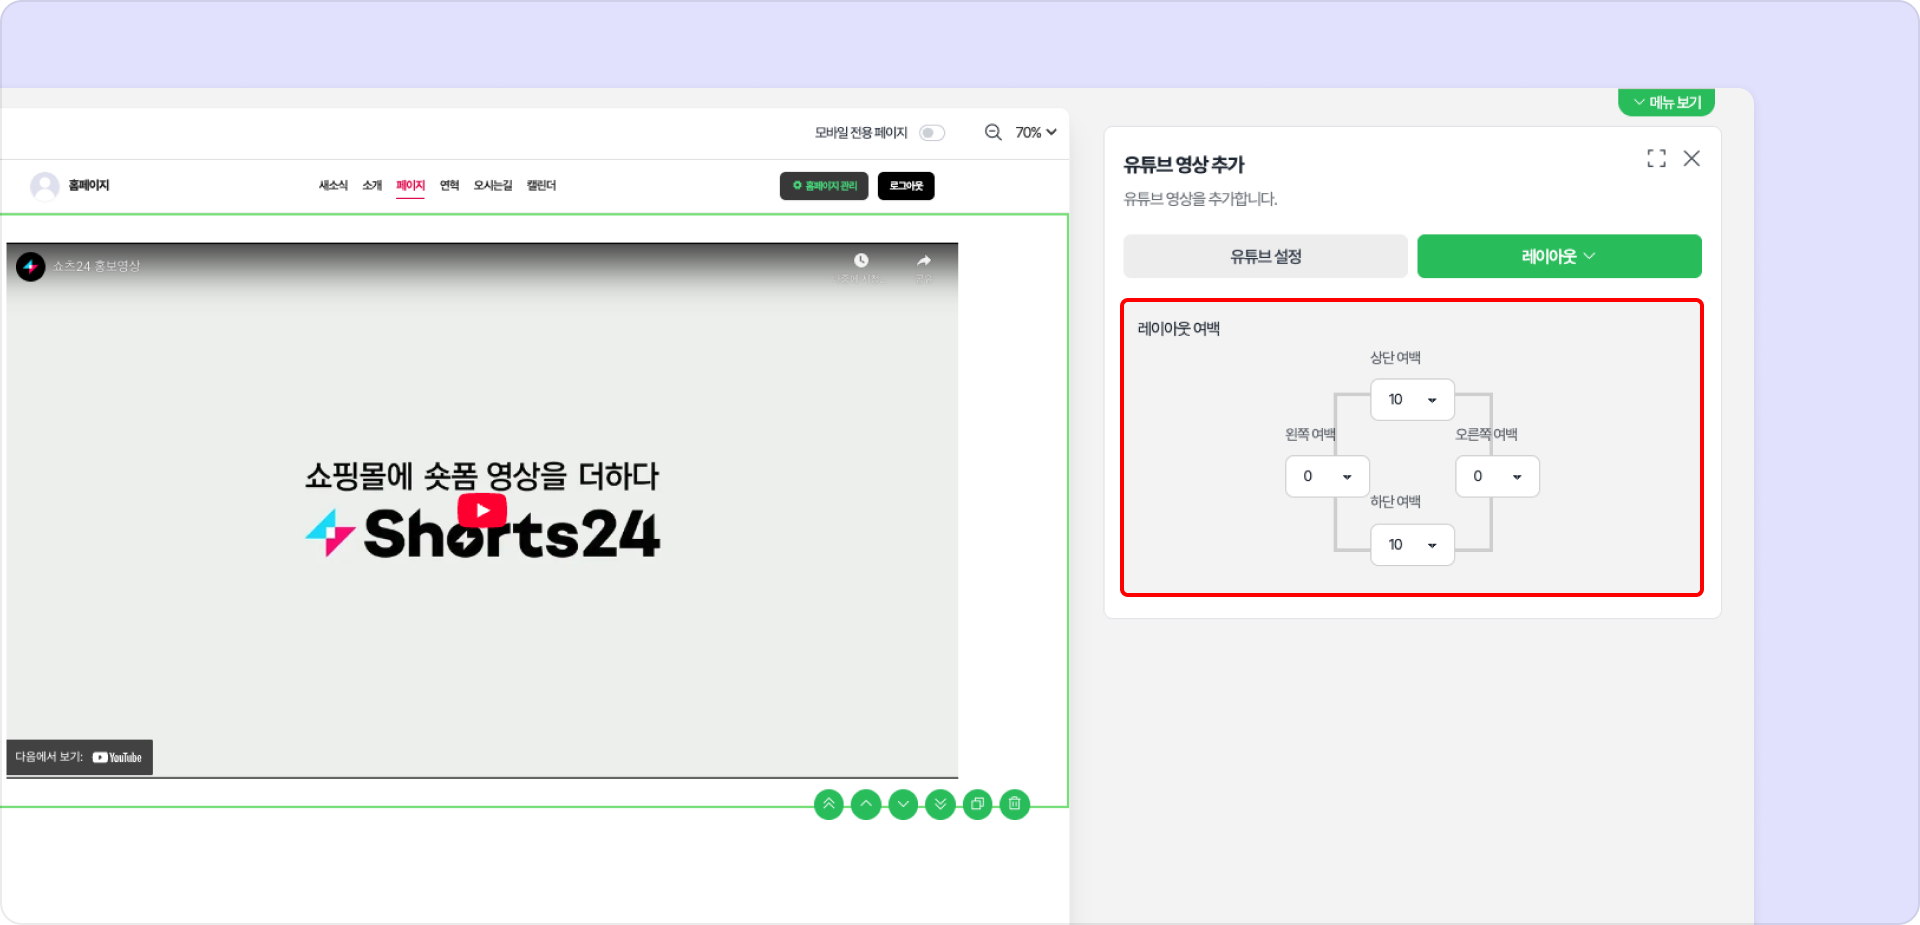Click the 홈페이지 관리 button
Image resolution: width=1920 pixels, height=925 pixels.
pos(824,186)
